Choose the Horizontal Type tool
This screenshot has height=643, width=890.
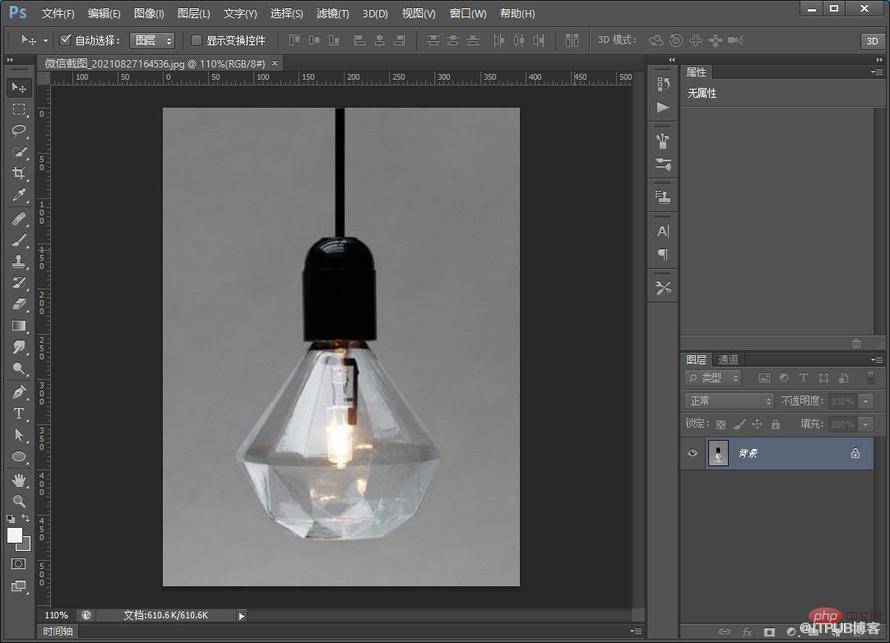pos(19,414)
